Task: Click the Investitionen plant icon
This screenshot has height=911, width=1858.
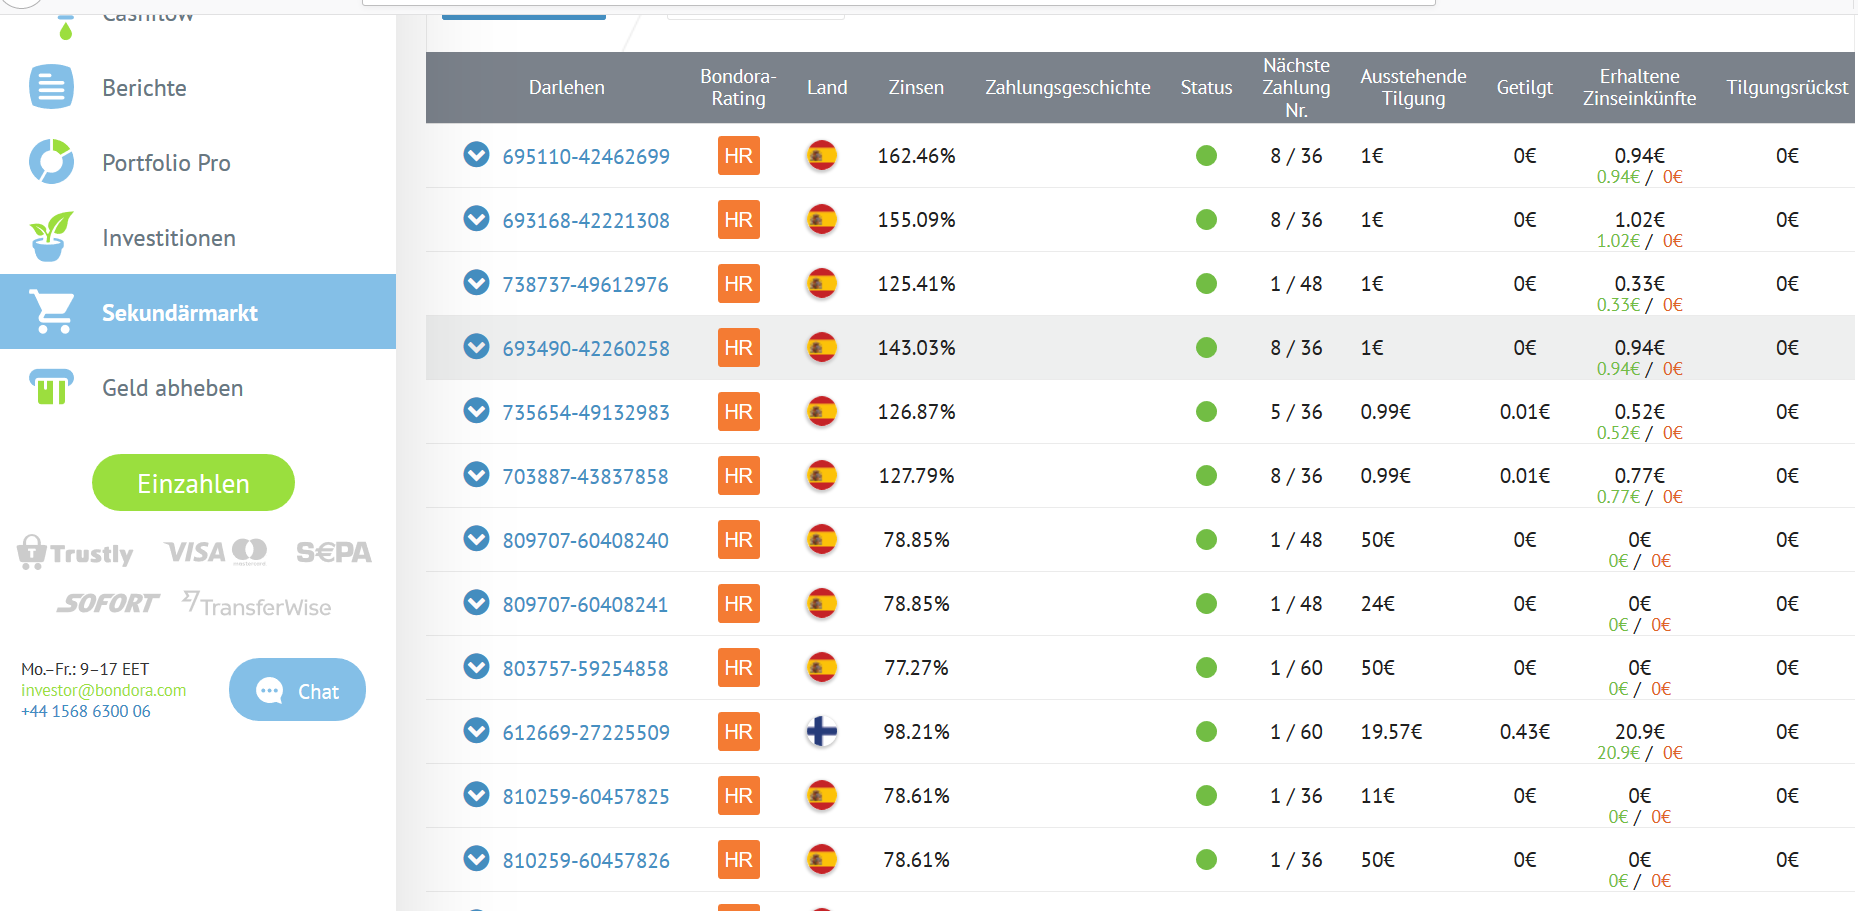Action: pos(51,237)
